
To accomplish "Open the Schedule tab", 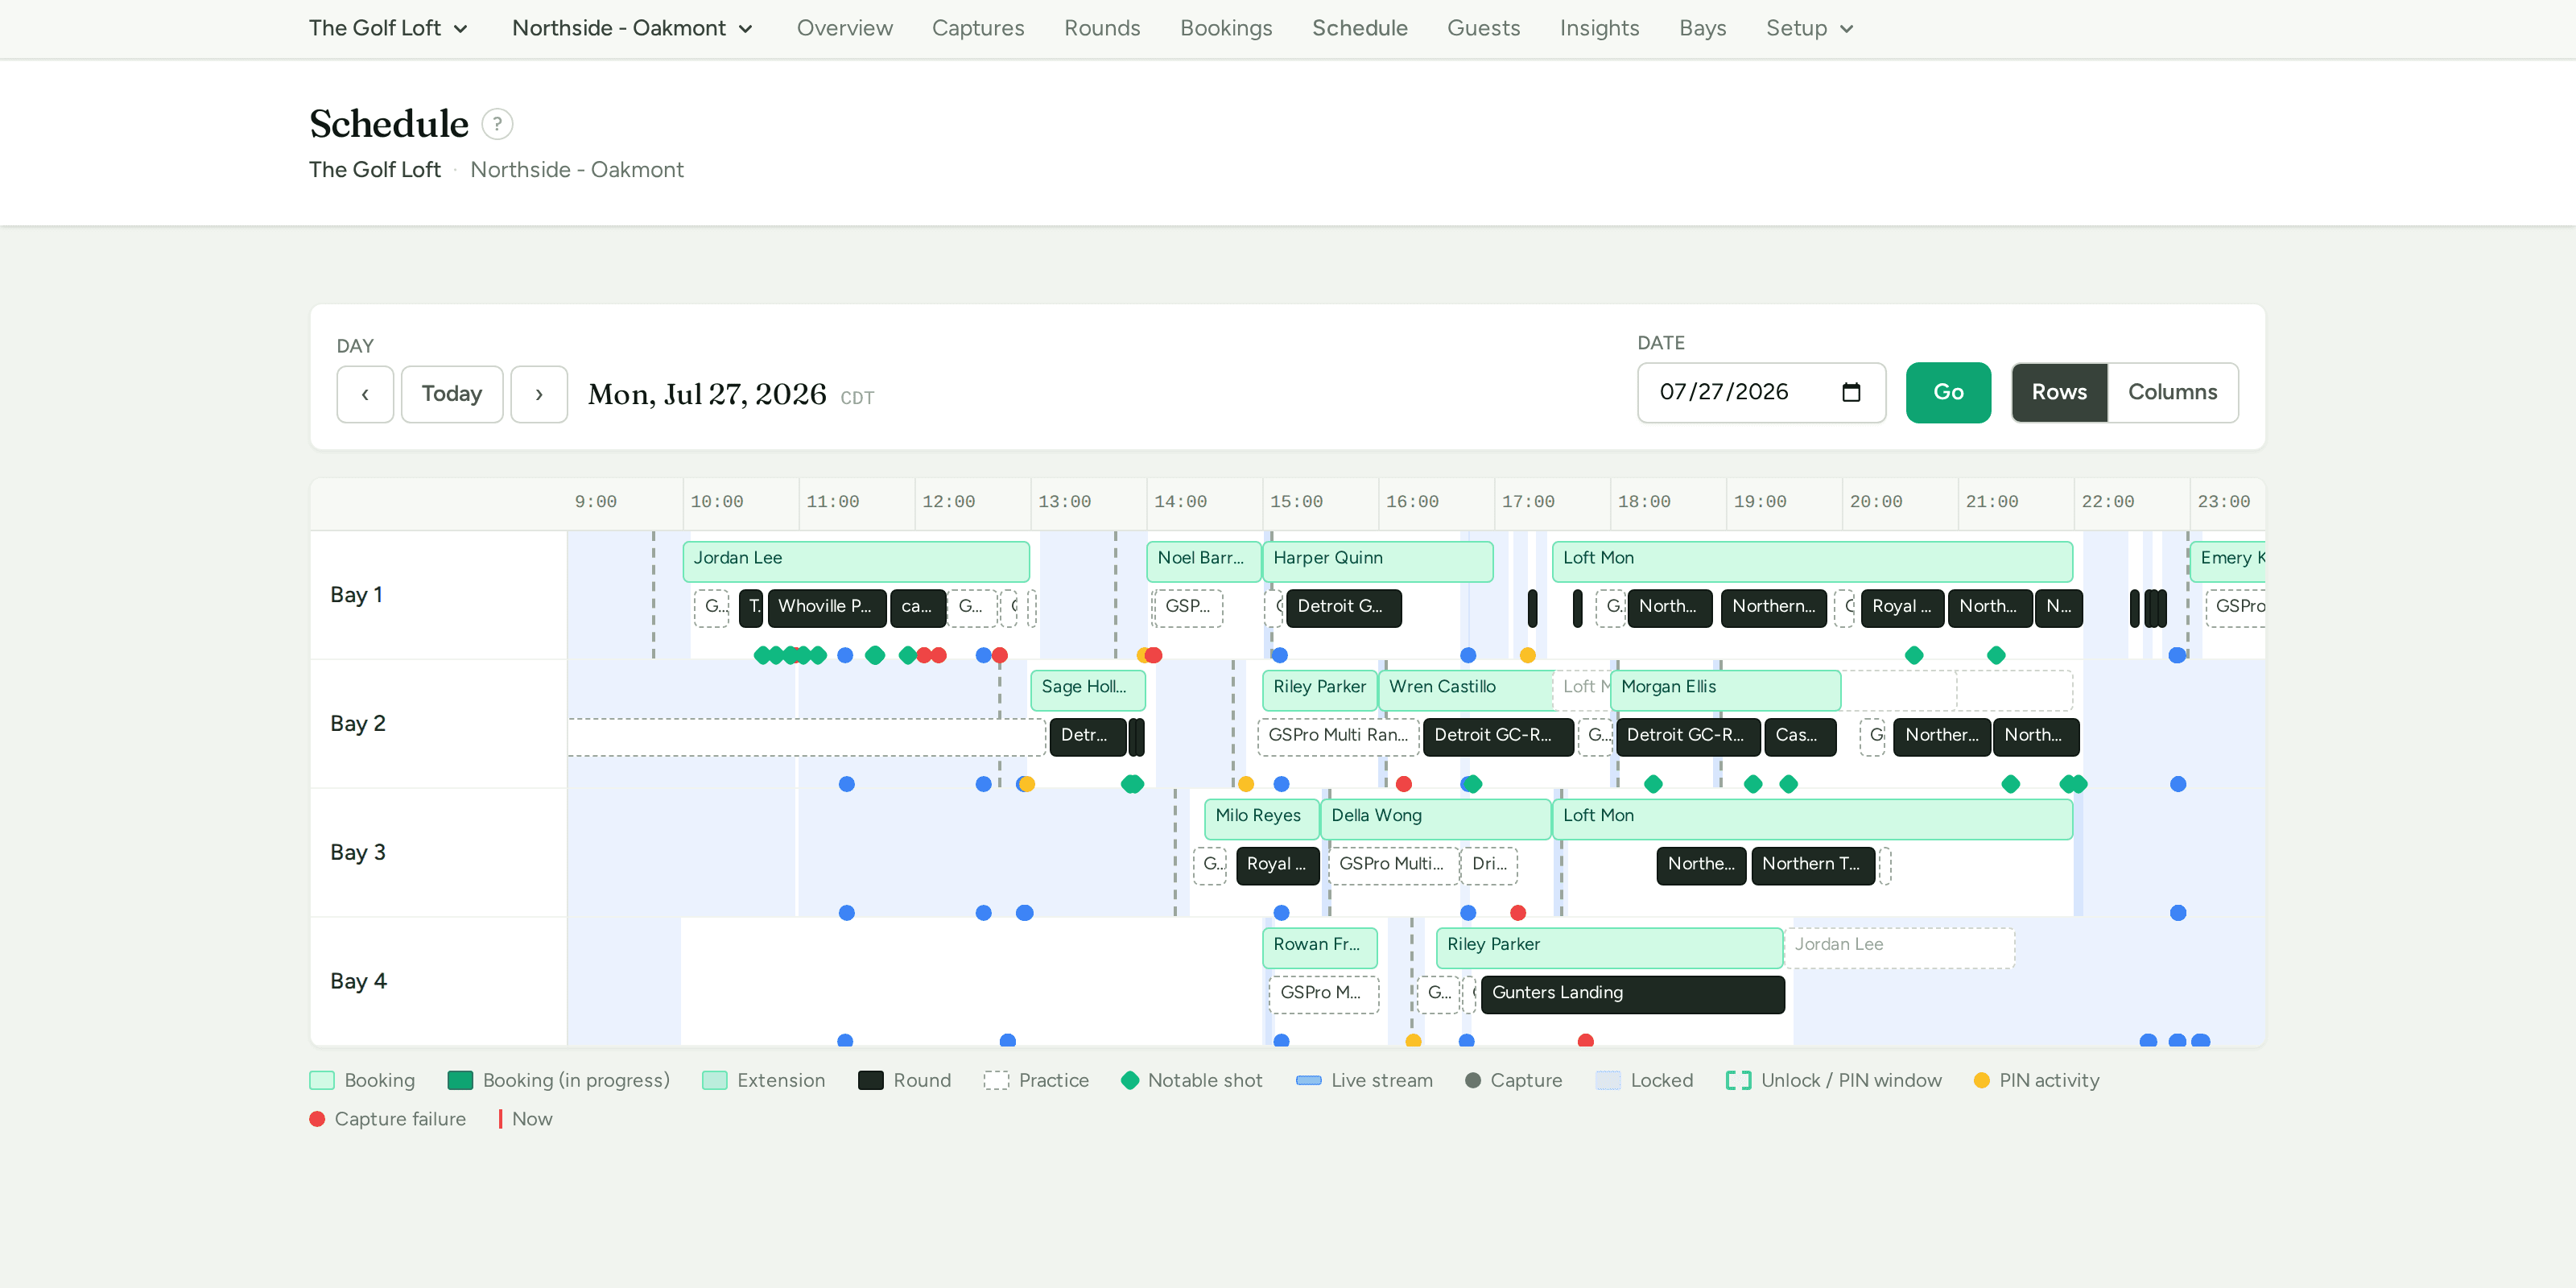I will [x=1359, y=28].
